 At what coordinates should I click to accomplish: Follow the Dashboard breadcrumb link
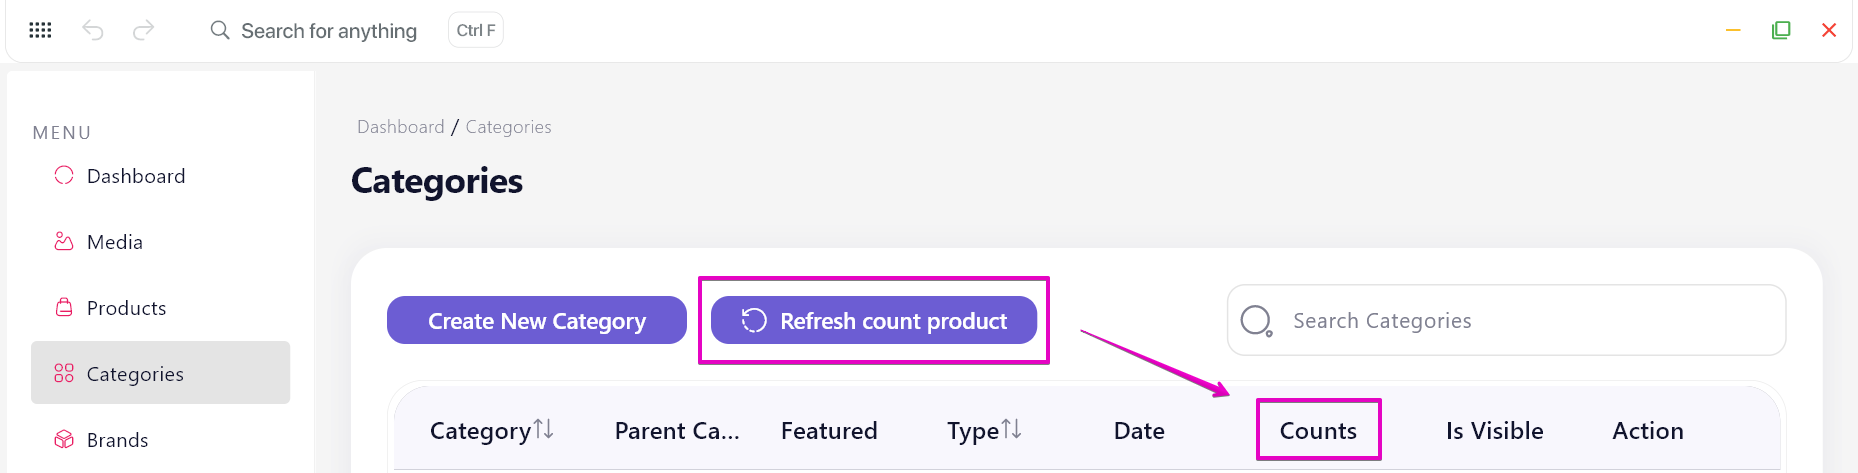pos(400,127)
